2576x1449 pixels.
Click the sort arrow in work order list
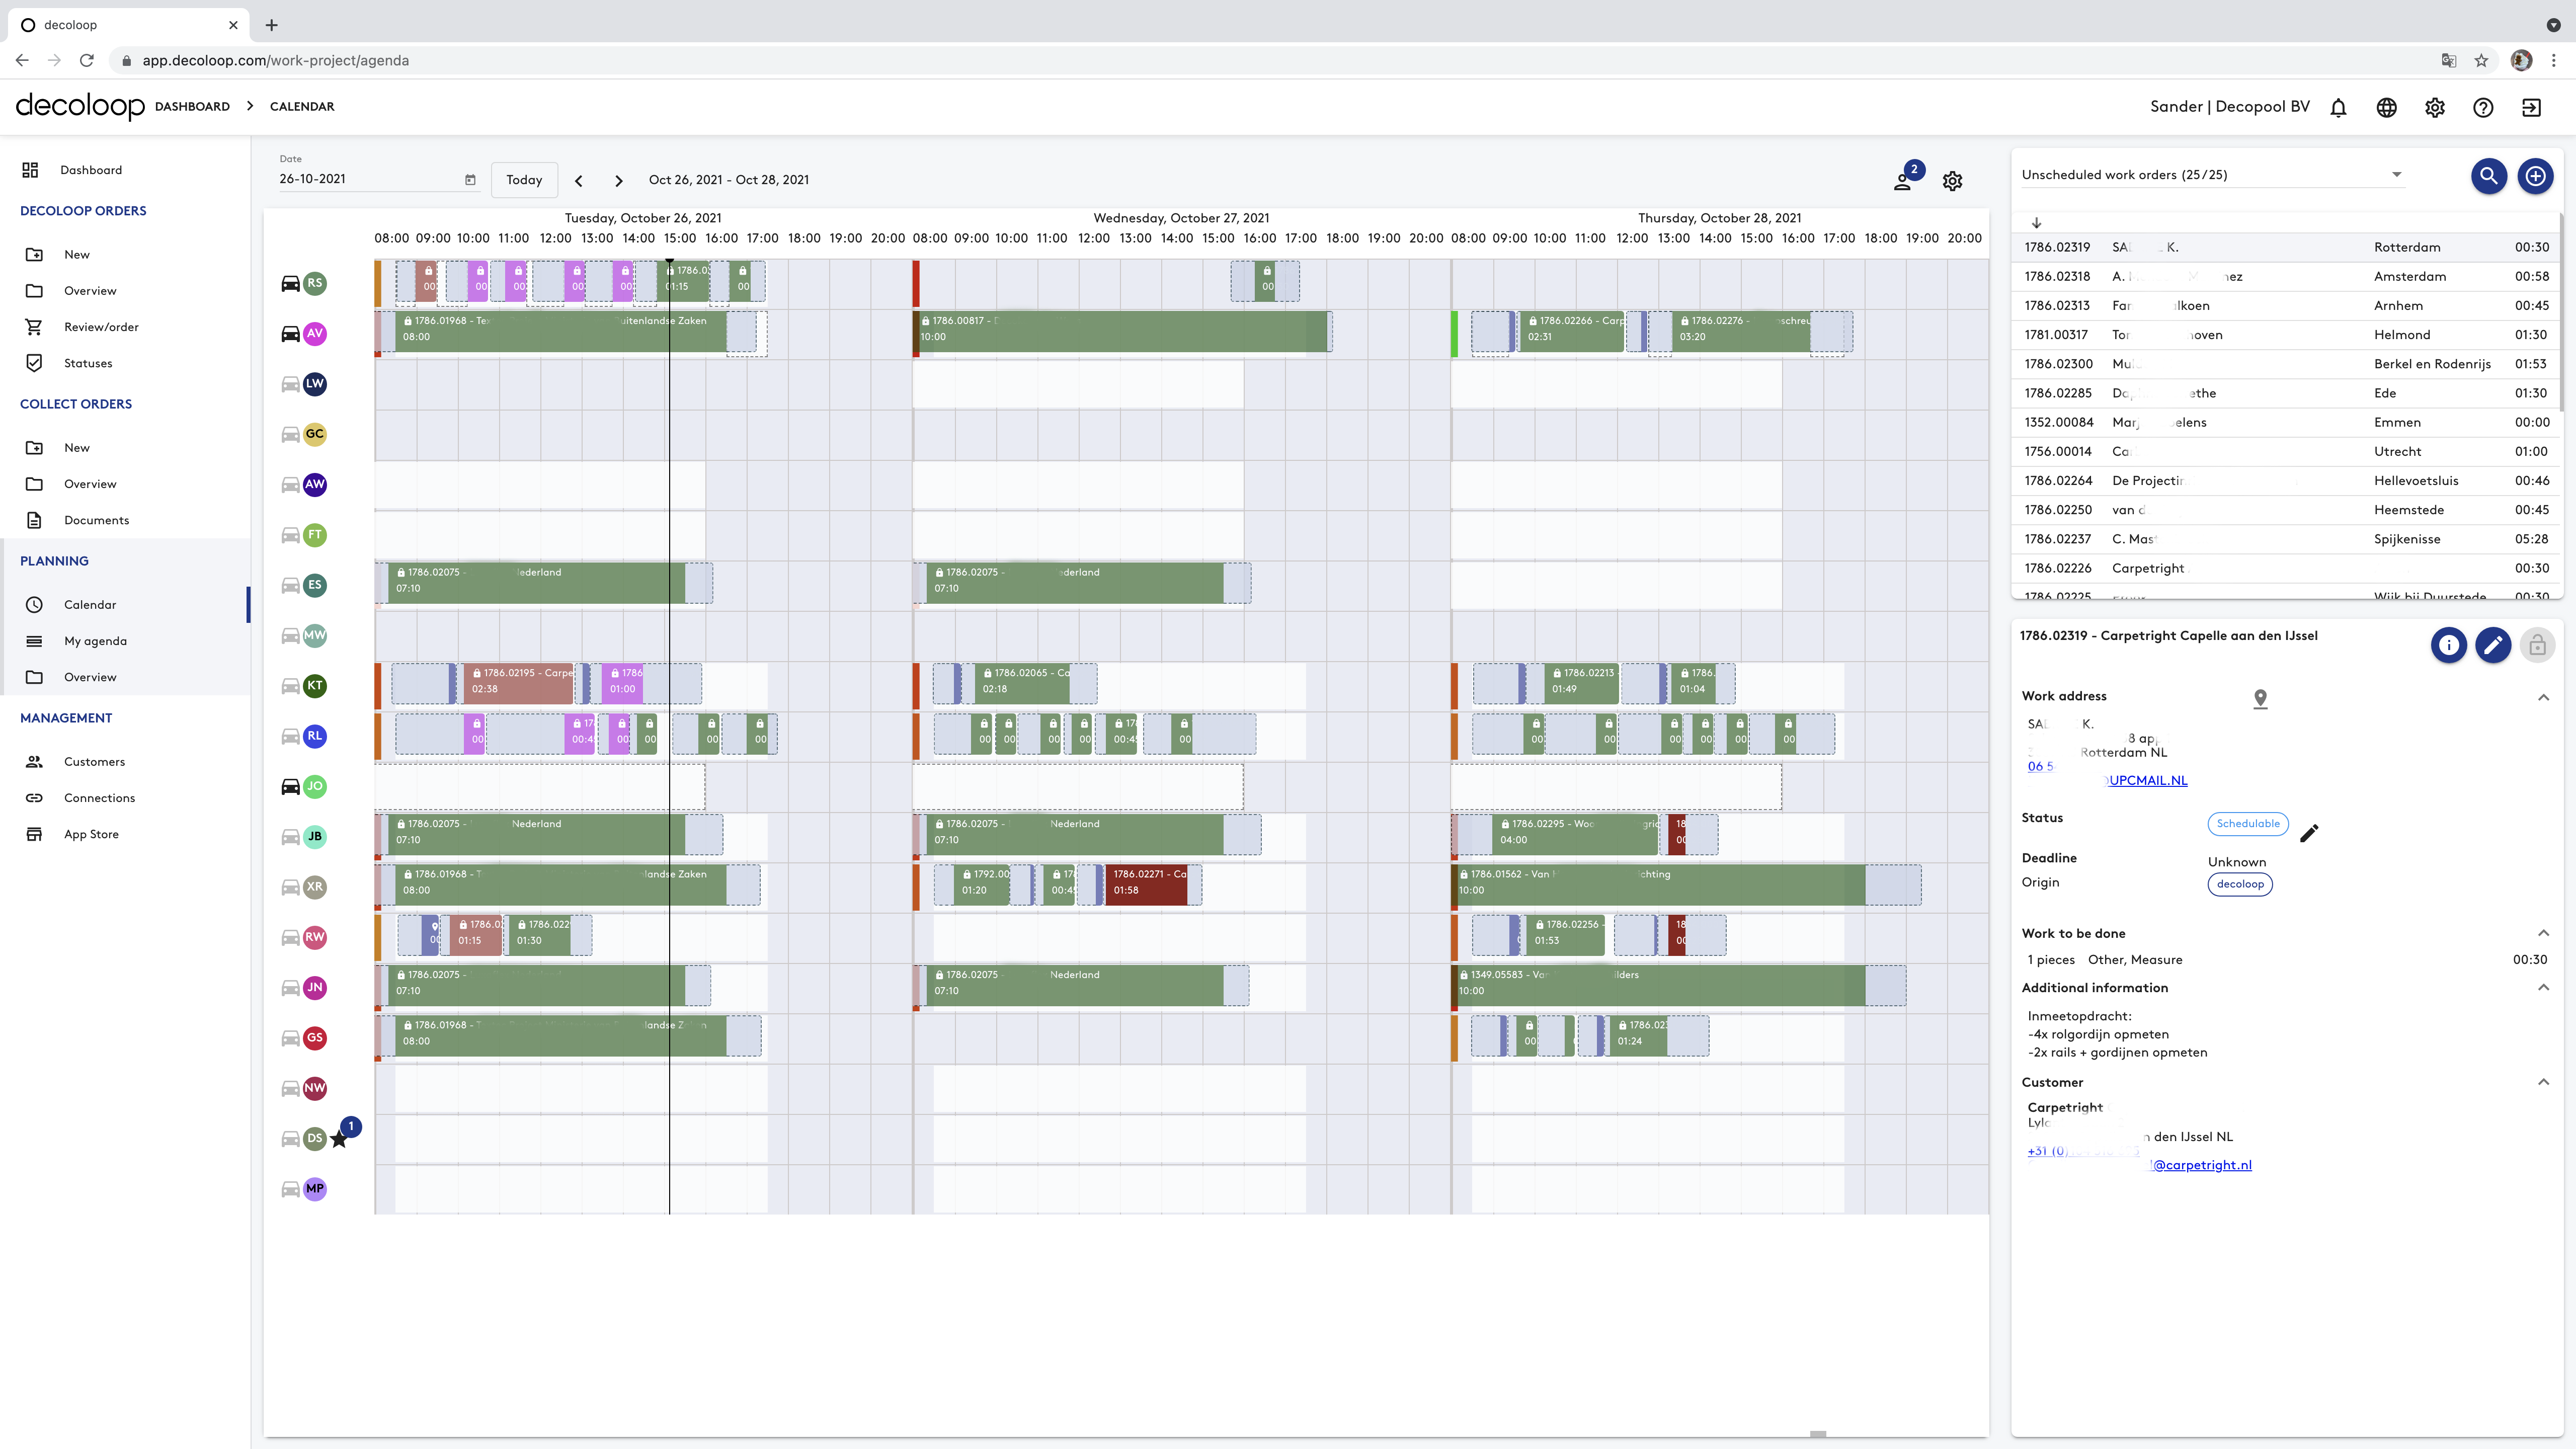2036,223
